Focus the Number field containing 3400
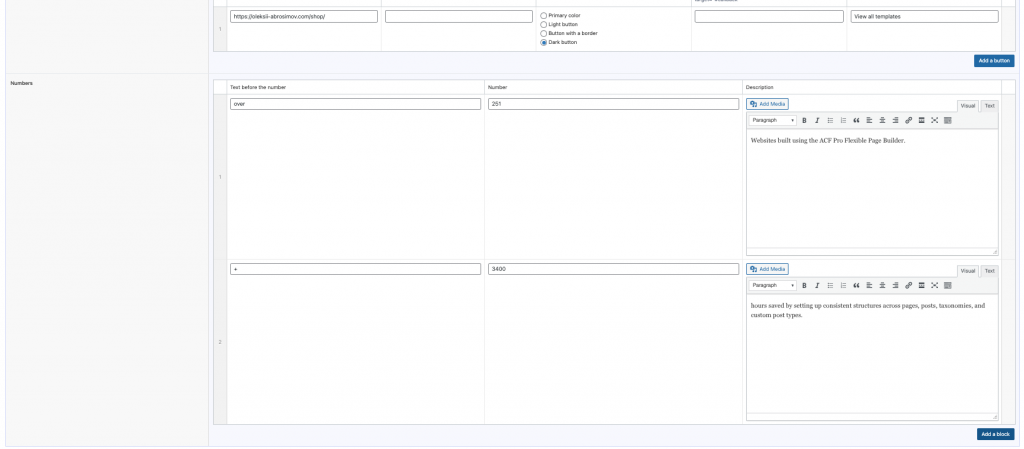1024x449 pixels. [x=613, y=269]
